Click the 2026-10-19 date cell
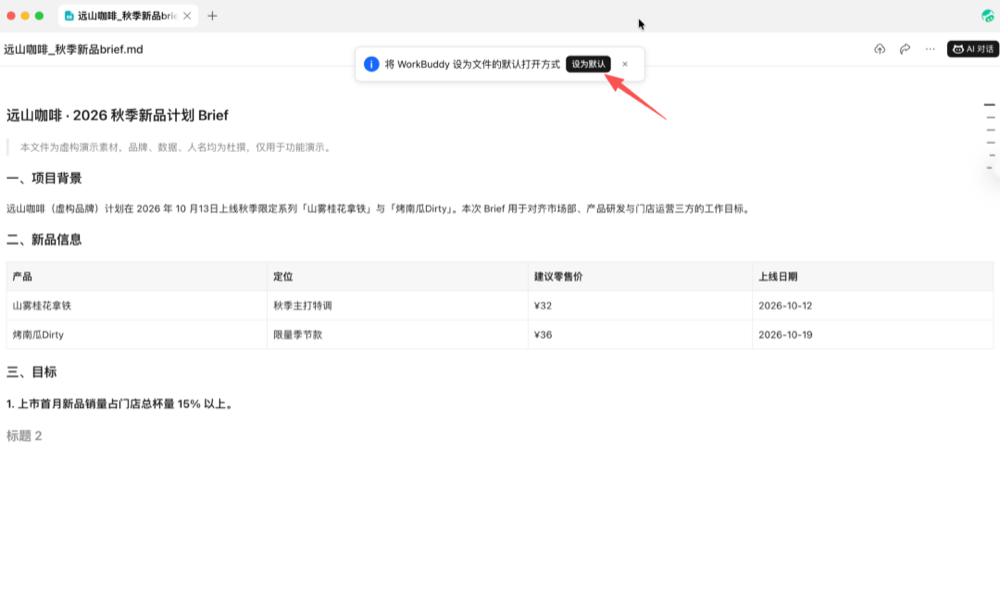Viewport: 1000px width, 591px height. (872, 335)
